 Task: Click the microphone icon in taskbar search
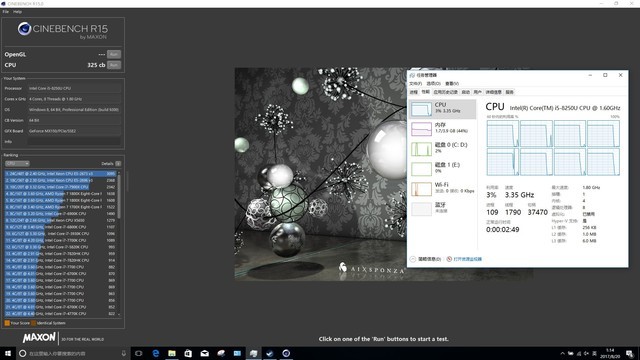(124, 353)
